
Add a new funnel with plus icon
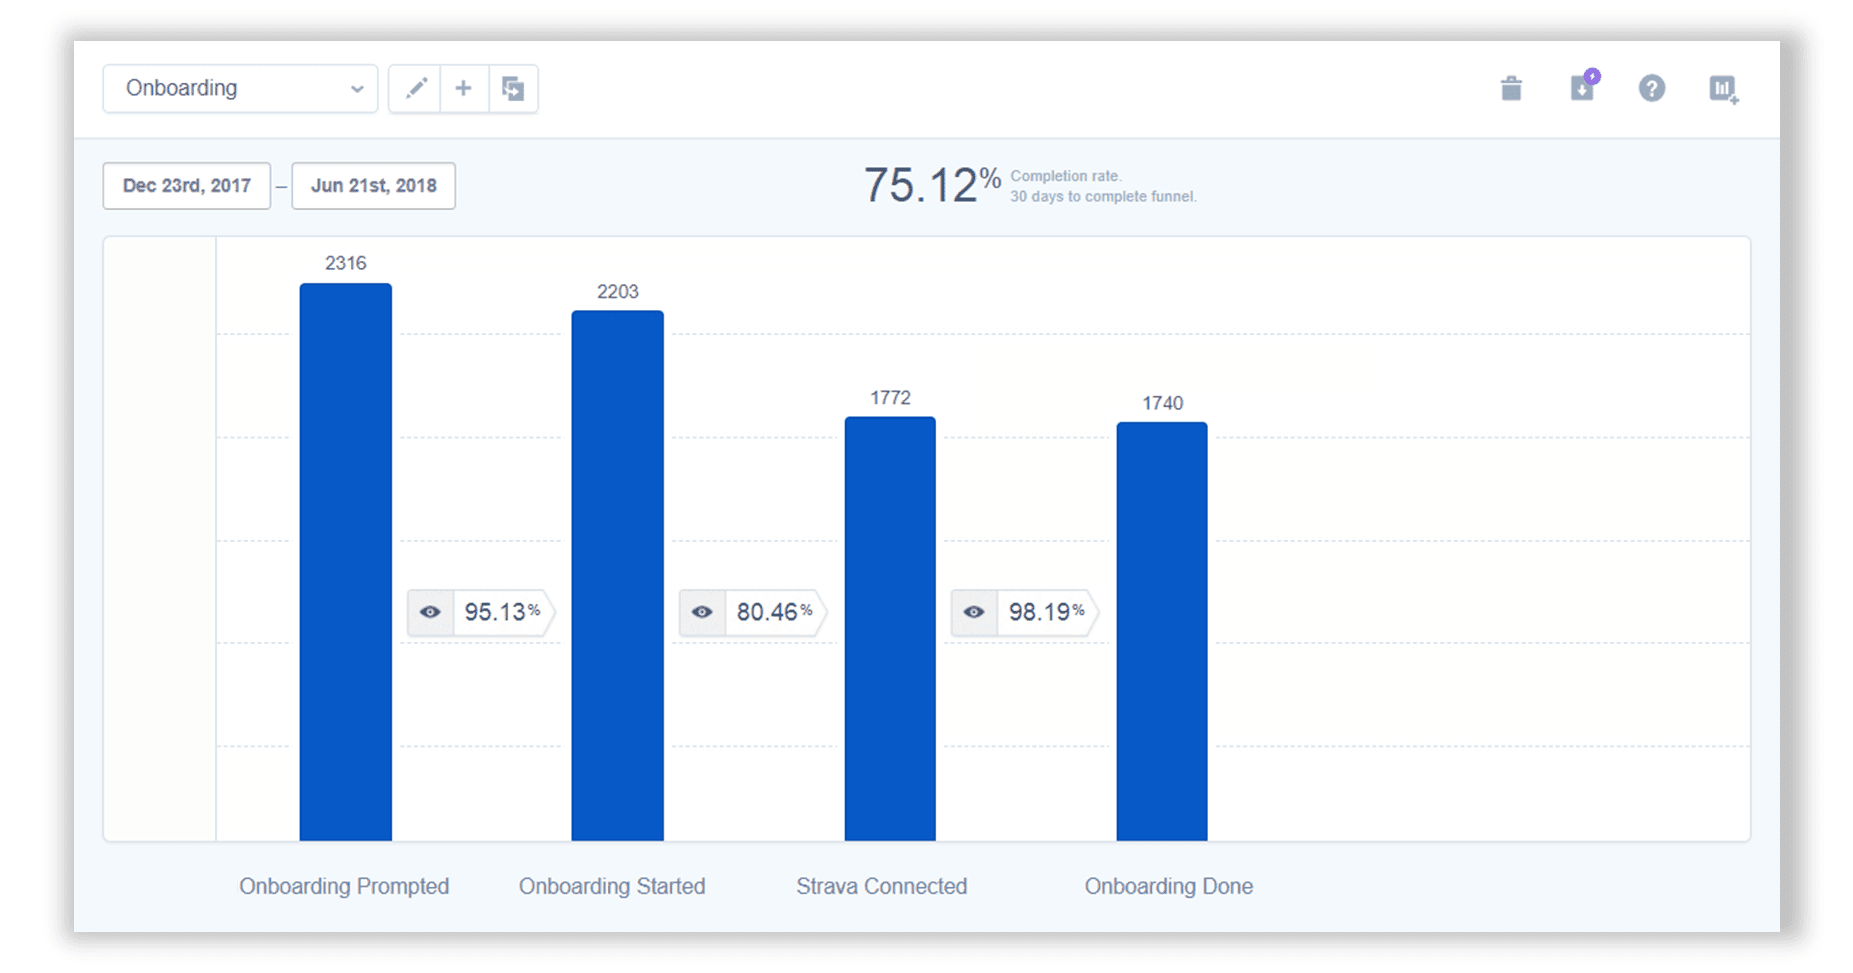(463, 89)
